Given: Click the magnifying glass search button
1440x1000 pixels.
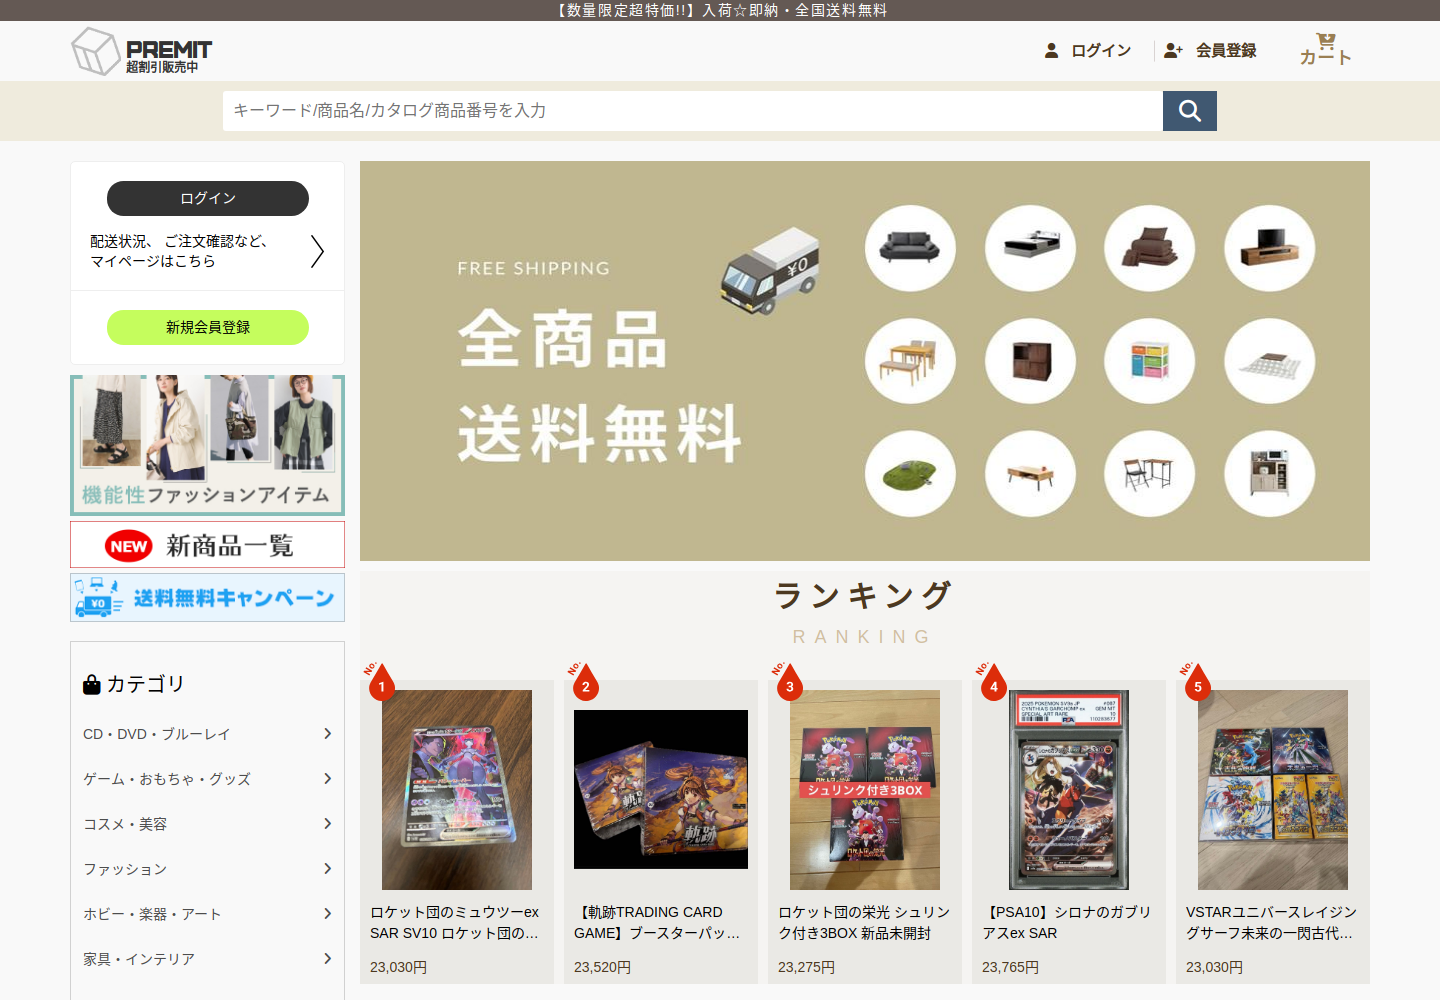Looking at the screenshot, I should click(x=1190, y=111).
